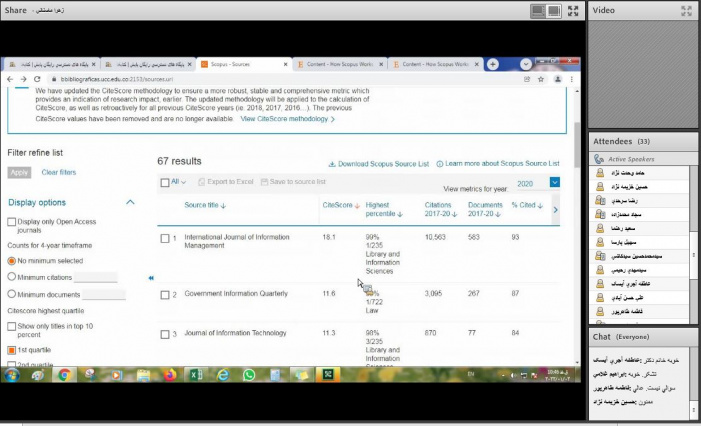Viewport: 701px width, 426px height.
Task: Click the Minimum documents input field
Action: (104, 294)
